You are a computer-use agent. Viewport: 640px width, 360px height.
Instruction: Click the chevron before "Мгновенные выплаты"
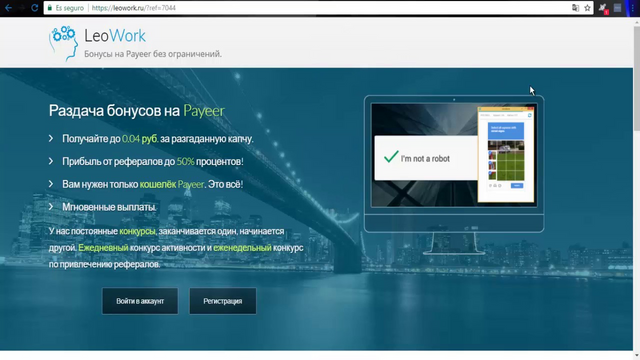[x=51, y=207]
